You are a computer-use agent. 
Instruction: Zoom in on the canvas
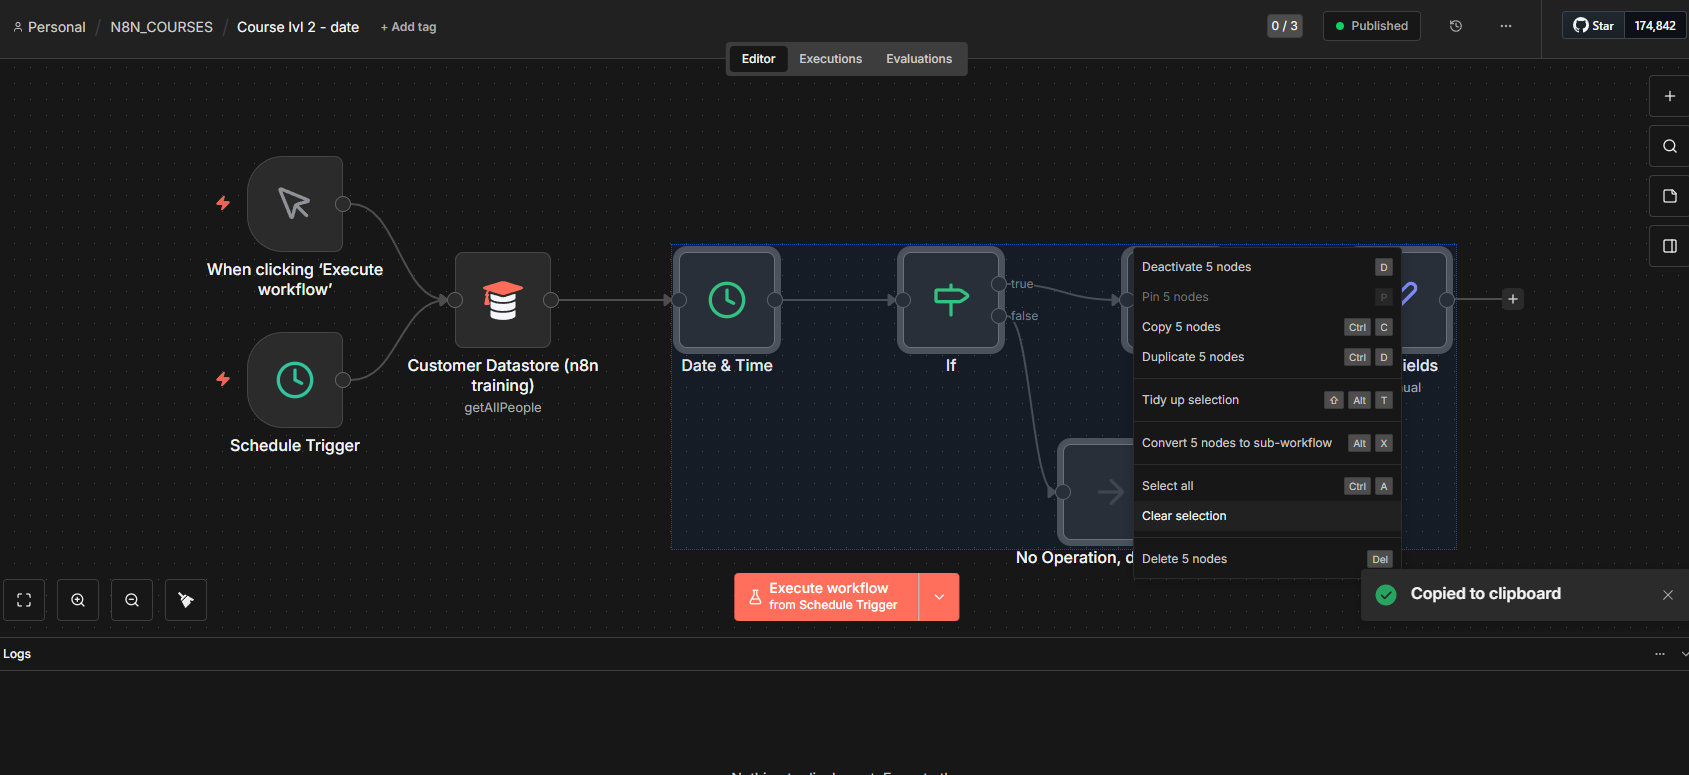point(78,600)
